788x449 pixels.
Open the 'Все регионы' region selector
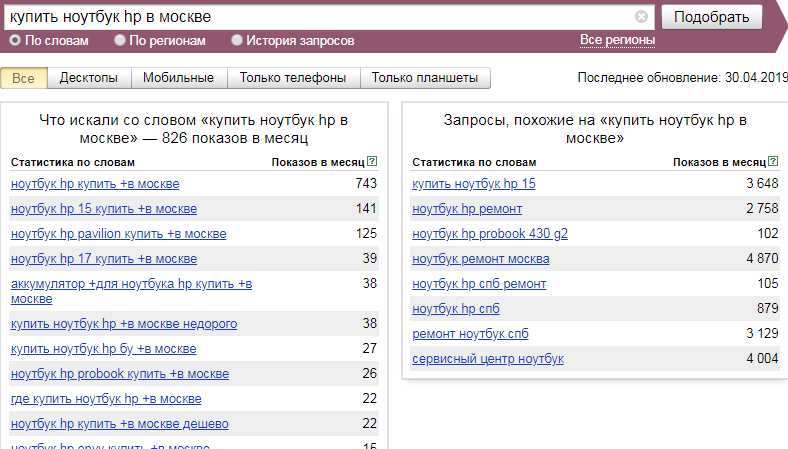pos(617,40)
